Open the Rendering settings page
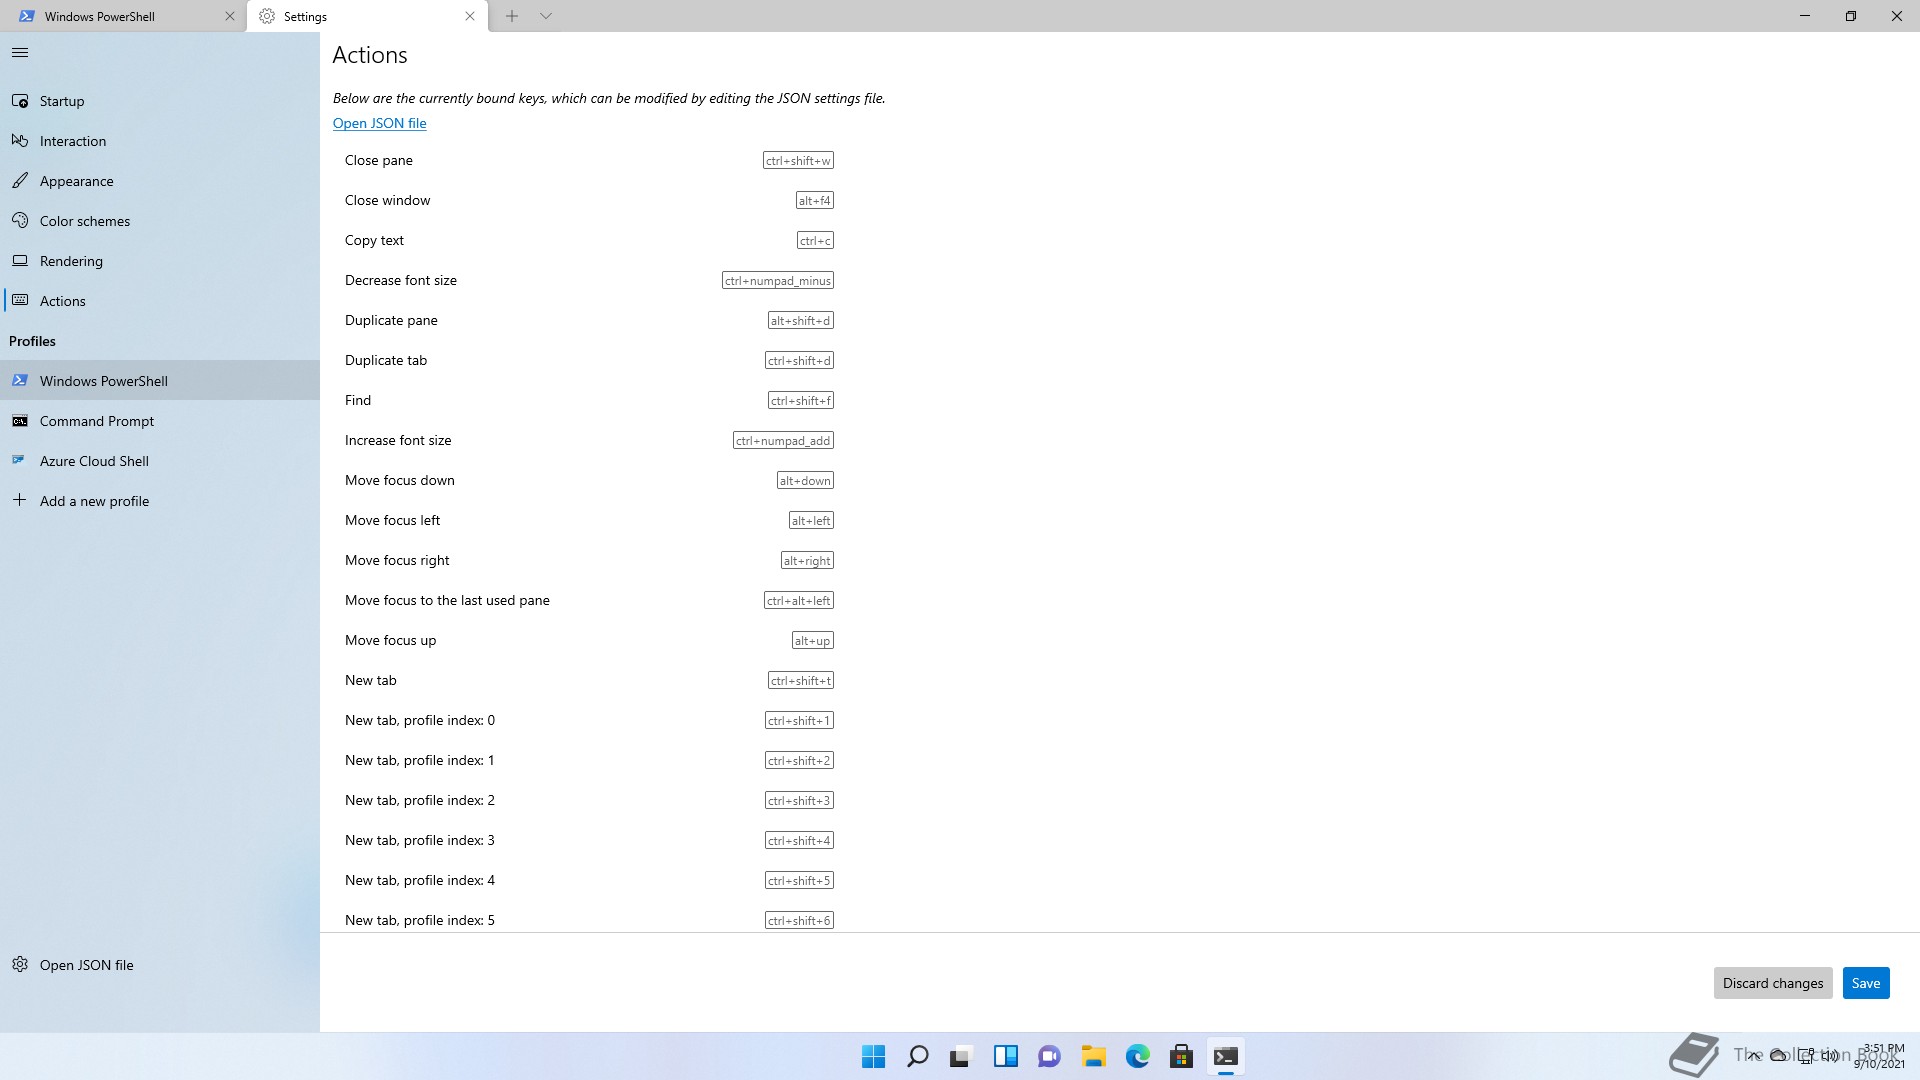This screenshot has height=1080, width=1920. [x=71, y=261]
